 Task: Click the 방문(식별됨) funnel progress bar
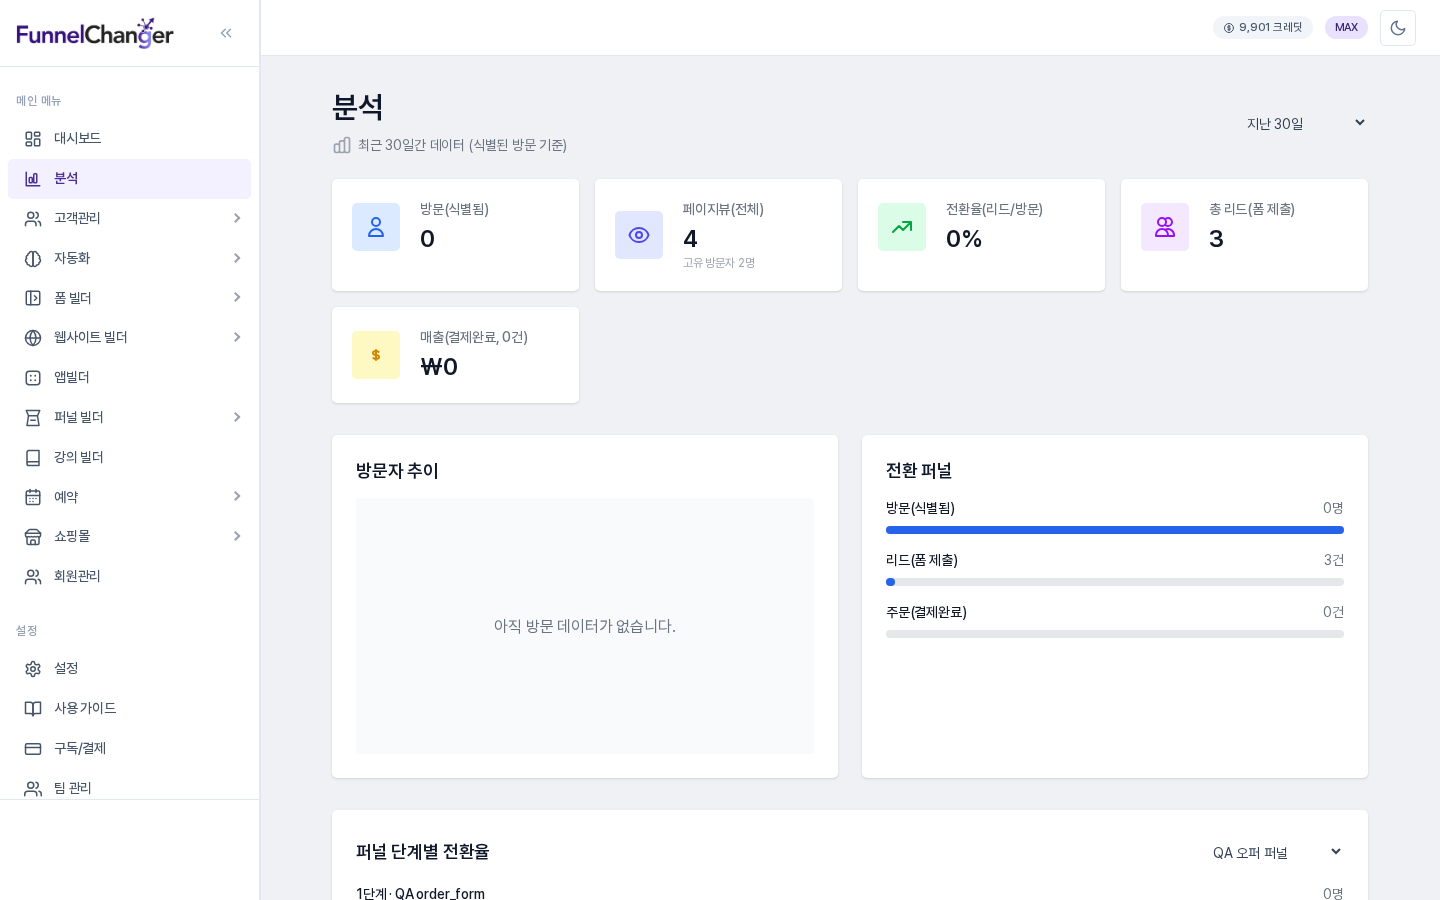1115,530
